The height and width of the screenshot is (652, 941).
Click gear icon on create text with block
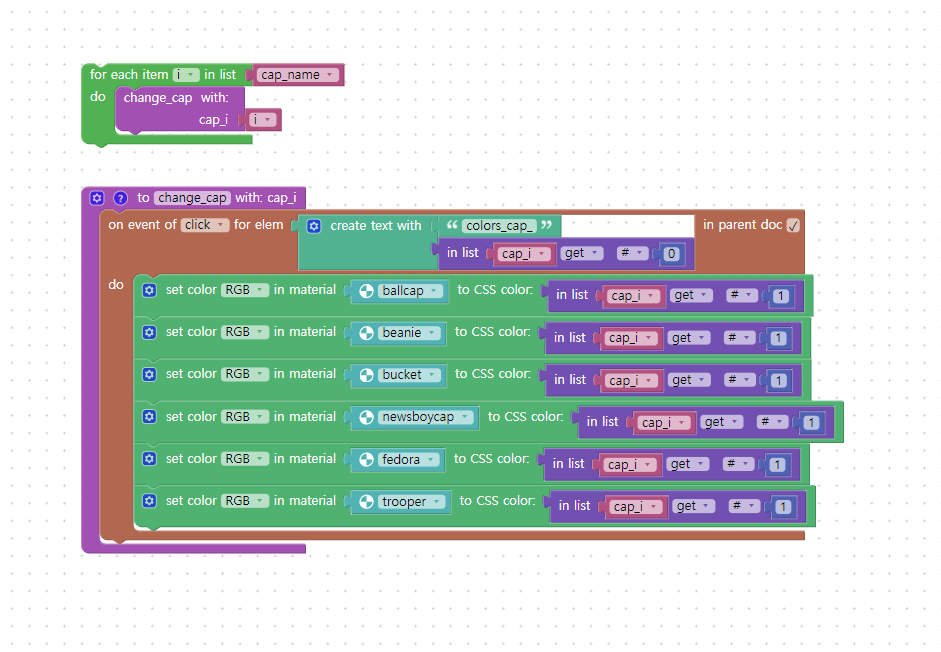coord(314,226)
